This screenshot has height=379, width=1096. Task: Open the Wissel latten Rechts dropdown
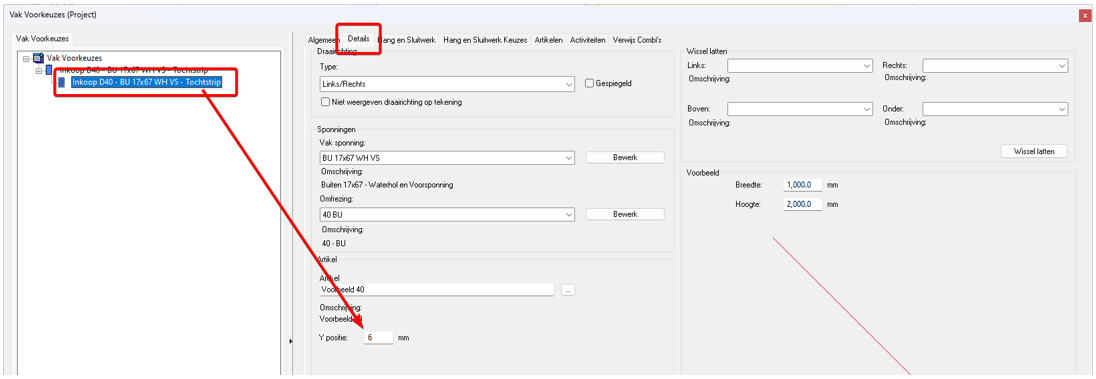click(995, 66)
